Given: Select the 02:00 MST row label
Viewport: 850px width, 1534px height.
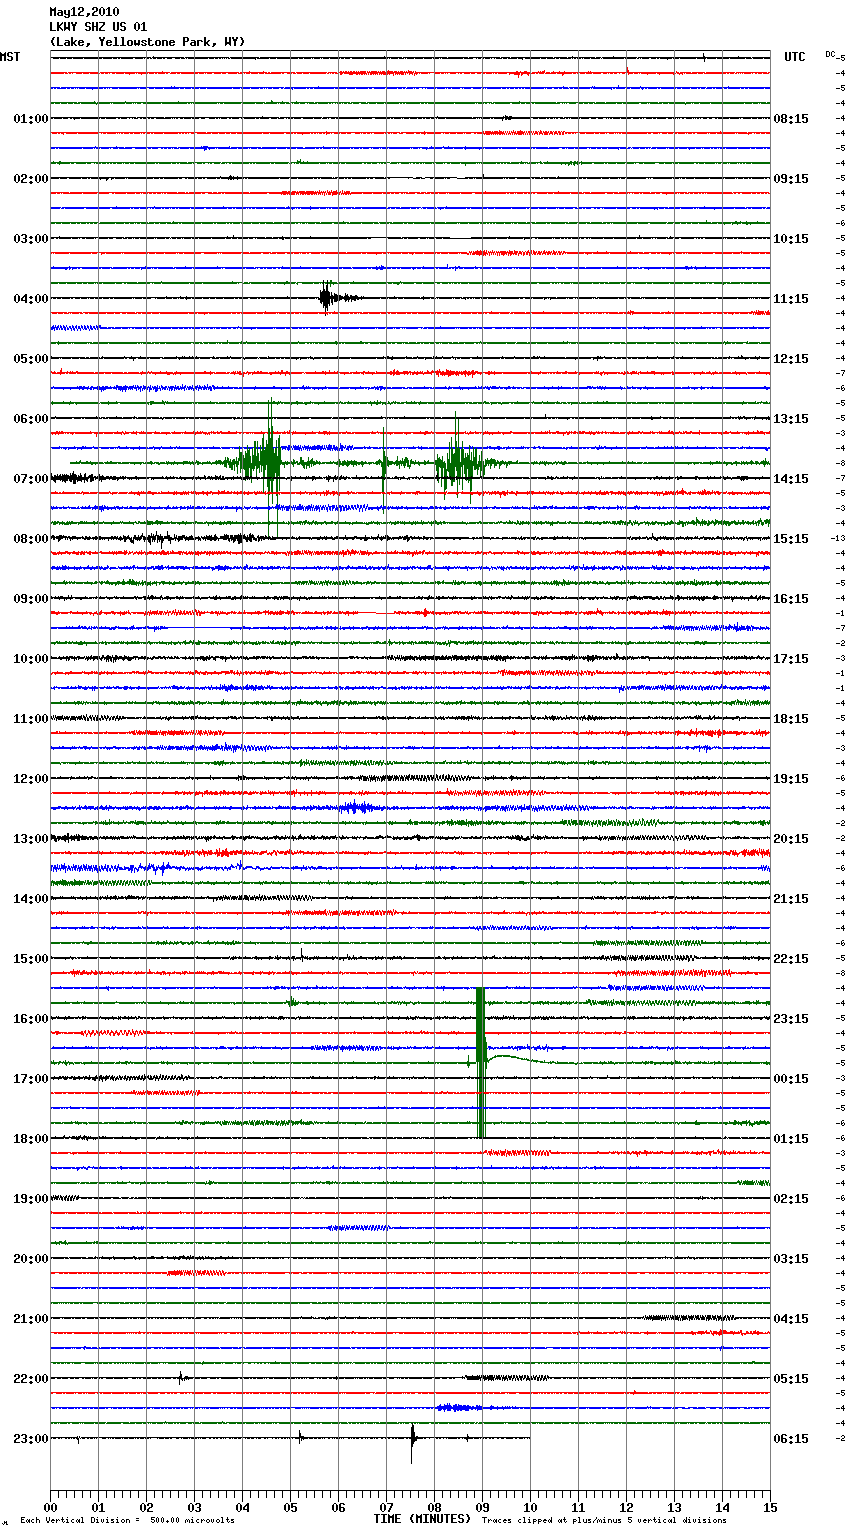Looking at the screenshot, I should click(31, 179).
